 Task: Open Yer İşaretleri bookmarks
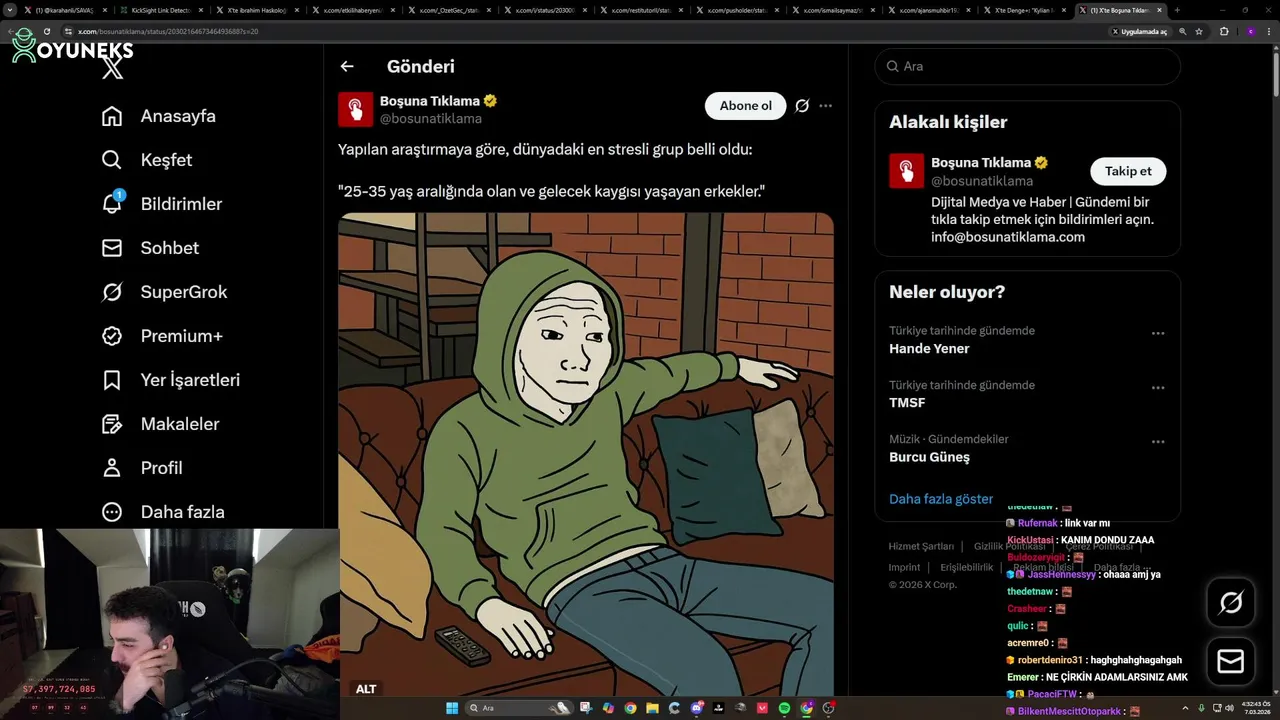pos(171,380)
